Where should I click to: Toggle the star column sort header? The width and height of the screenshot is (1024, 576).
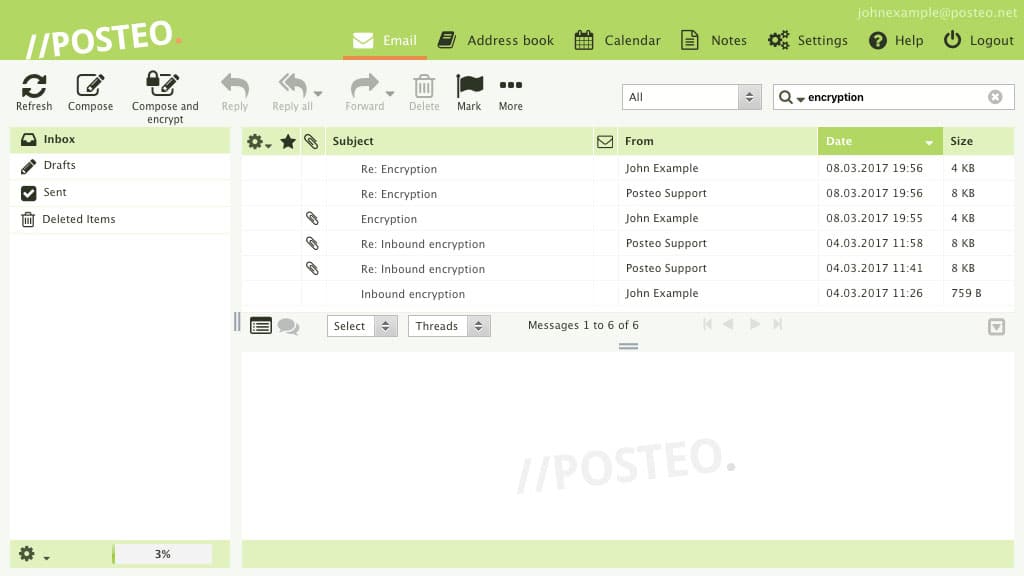(x=288, y=141)
